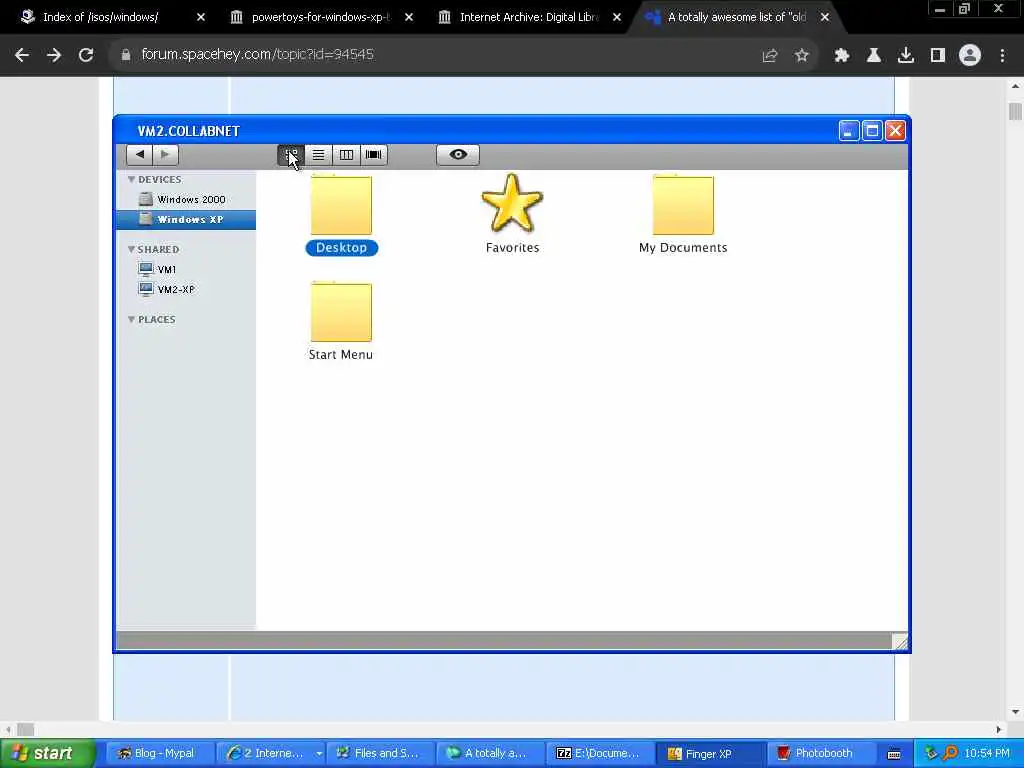The image size is (1024, 768).
Task: Open Chrome labs flask icon
Action: 874,56
